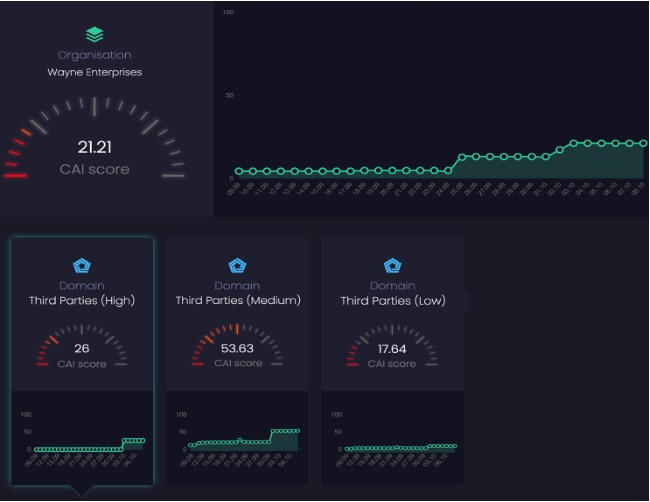650x502 pixels.
Task: Click the 53.63 CAI score gauge
Action: (x=237, y=345)
